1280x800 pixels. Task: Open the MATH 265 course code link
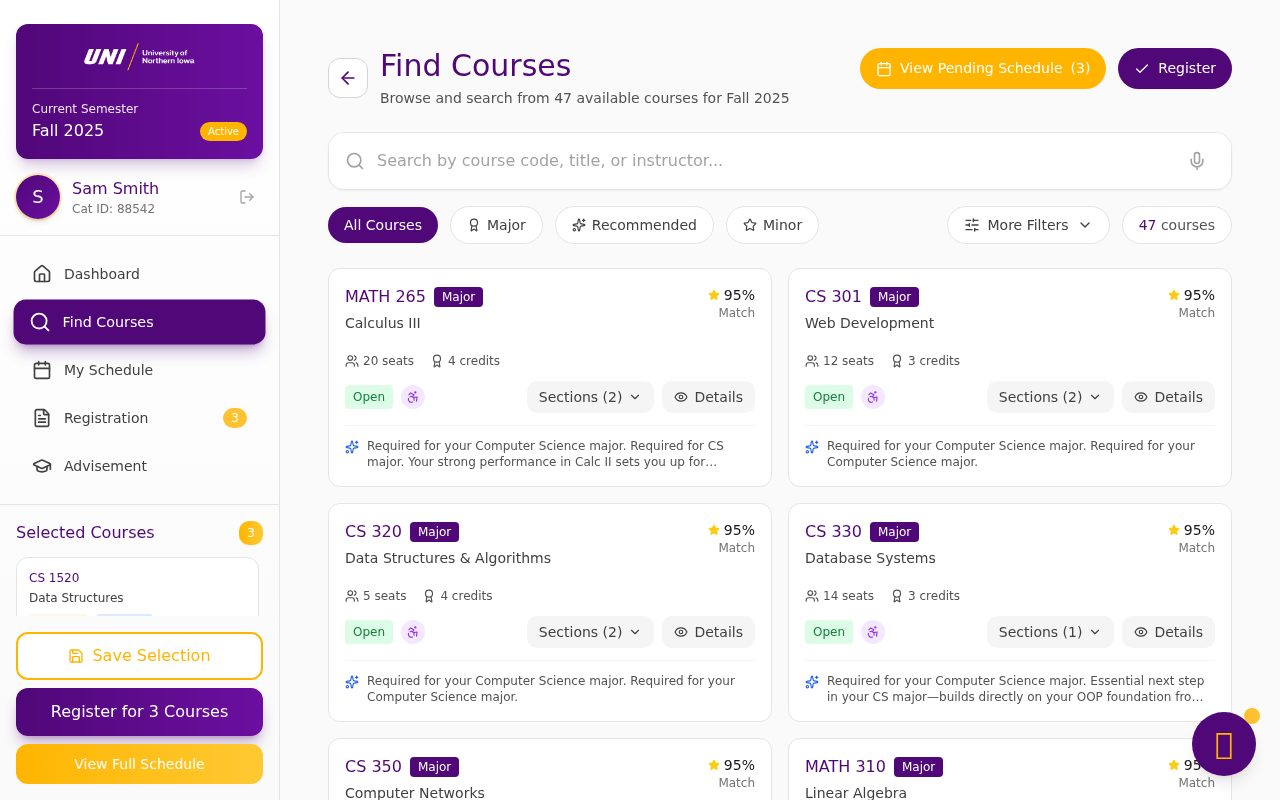[385, 297]
